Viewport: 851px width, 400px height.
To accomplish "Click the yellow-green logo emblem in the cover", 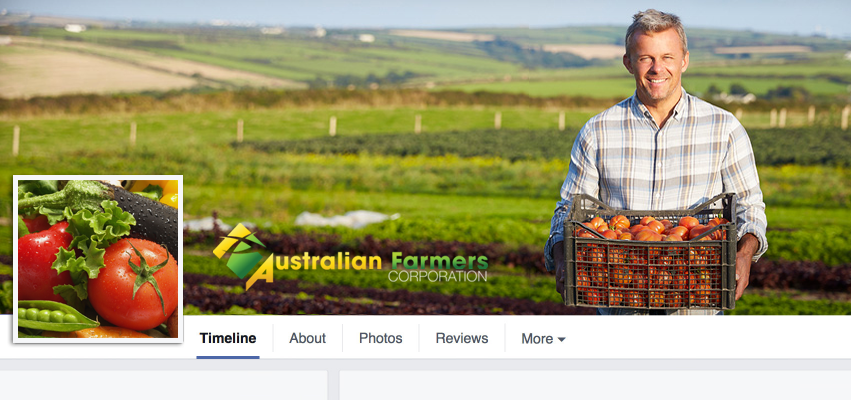I will [x=242, y=256].
